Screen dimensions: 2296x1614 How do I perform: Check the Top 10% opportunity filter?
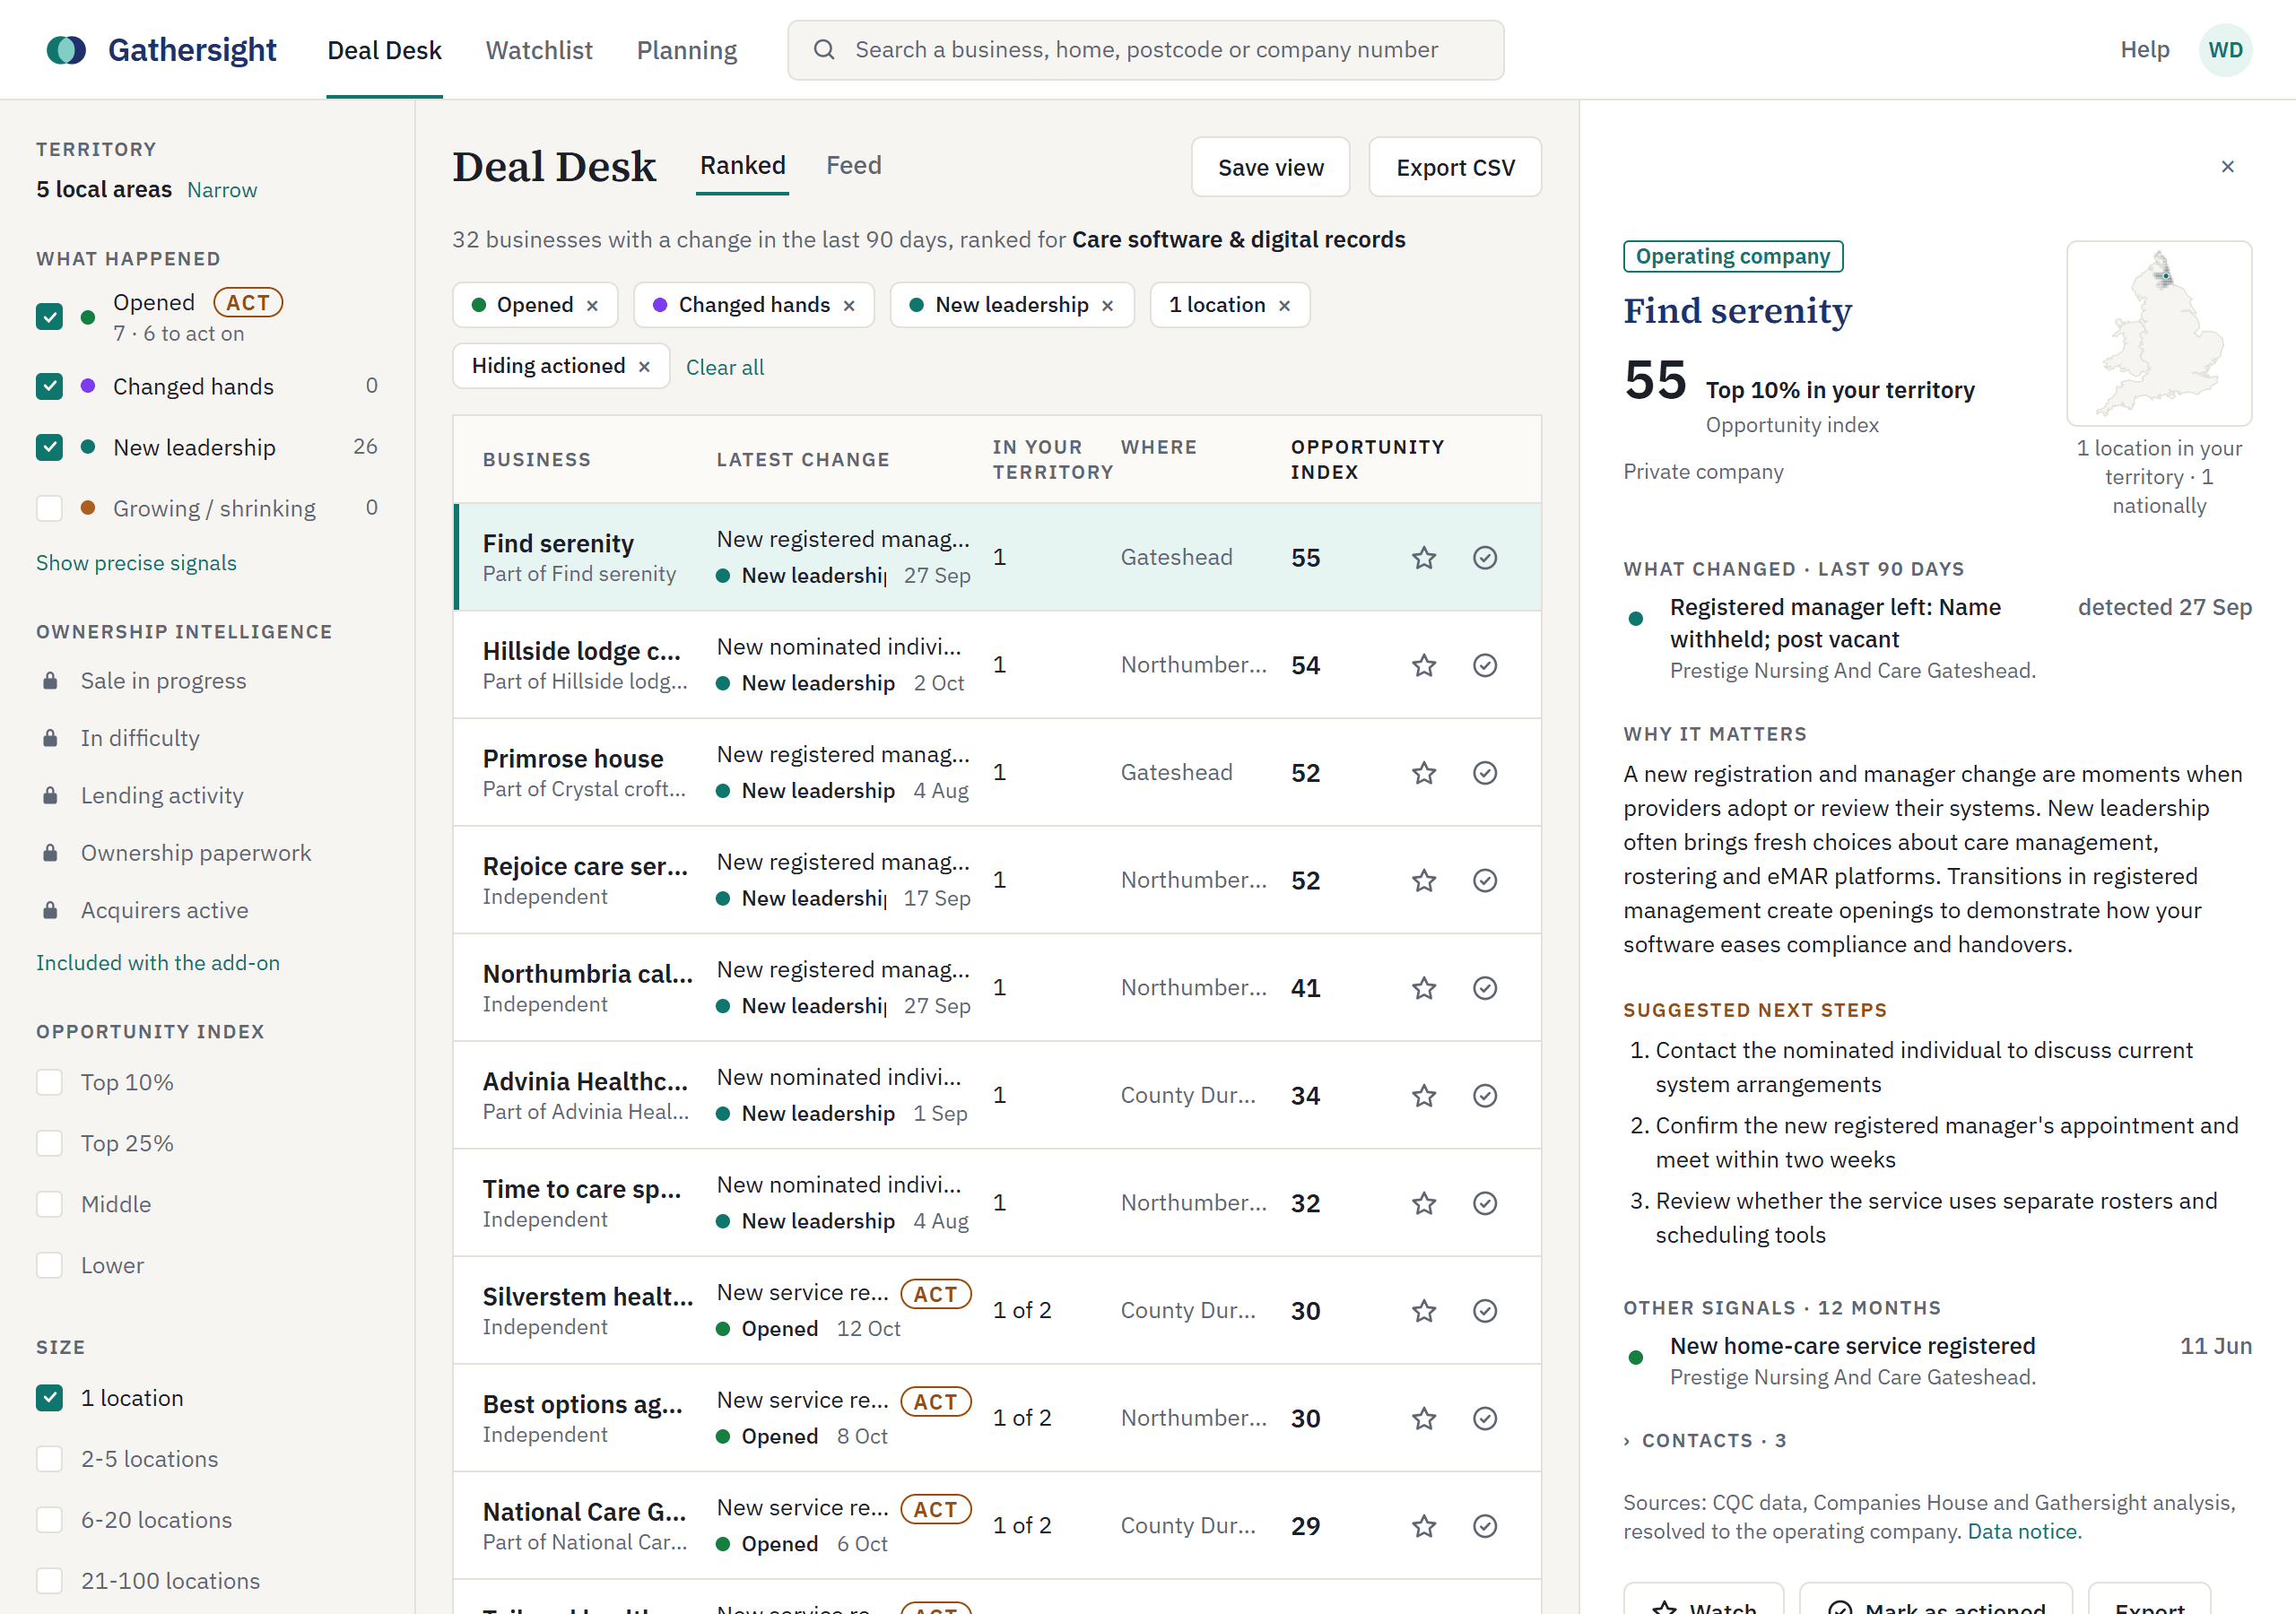(49, 1082)
